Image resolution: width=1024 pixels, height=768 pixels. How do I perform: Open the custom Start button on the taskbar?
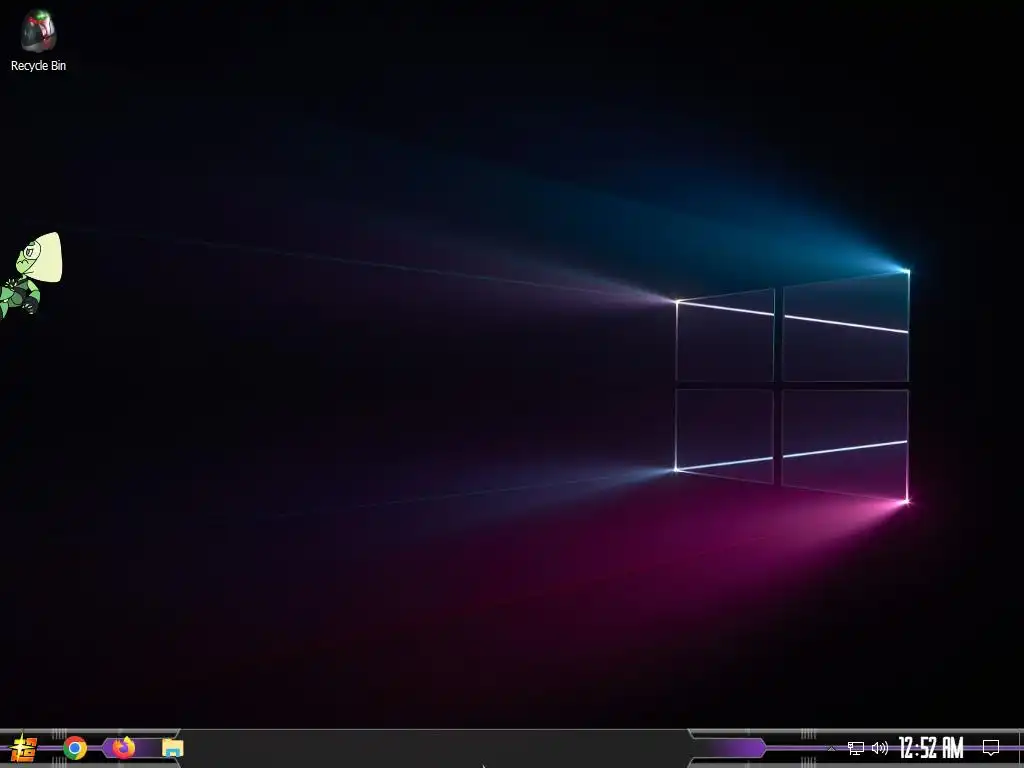coord(24,748)
